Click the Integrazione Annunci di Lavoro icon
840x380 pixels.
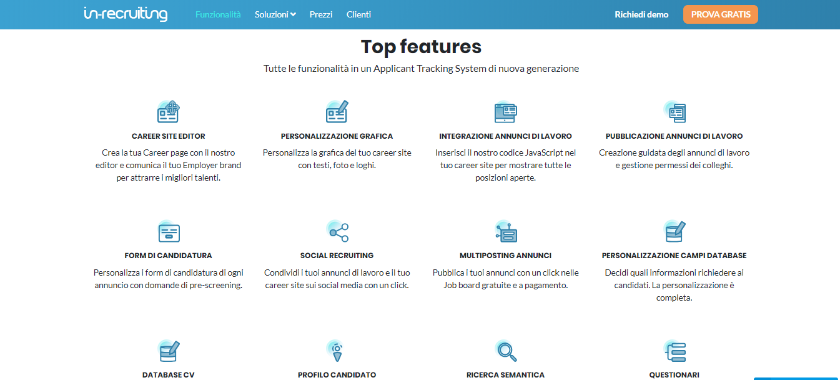click(505, 111)
